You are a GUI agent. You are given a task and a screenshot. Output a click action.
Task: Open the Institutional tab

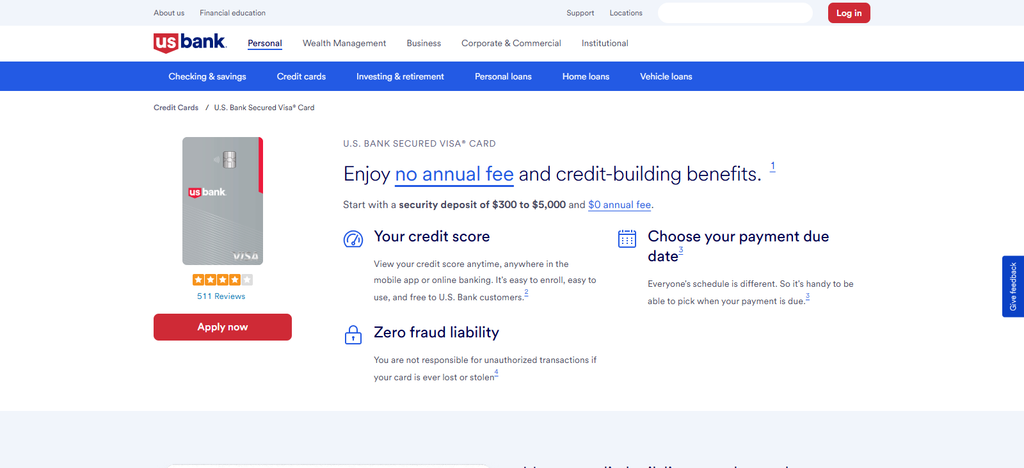(605, 43)
